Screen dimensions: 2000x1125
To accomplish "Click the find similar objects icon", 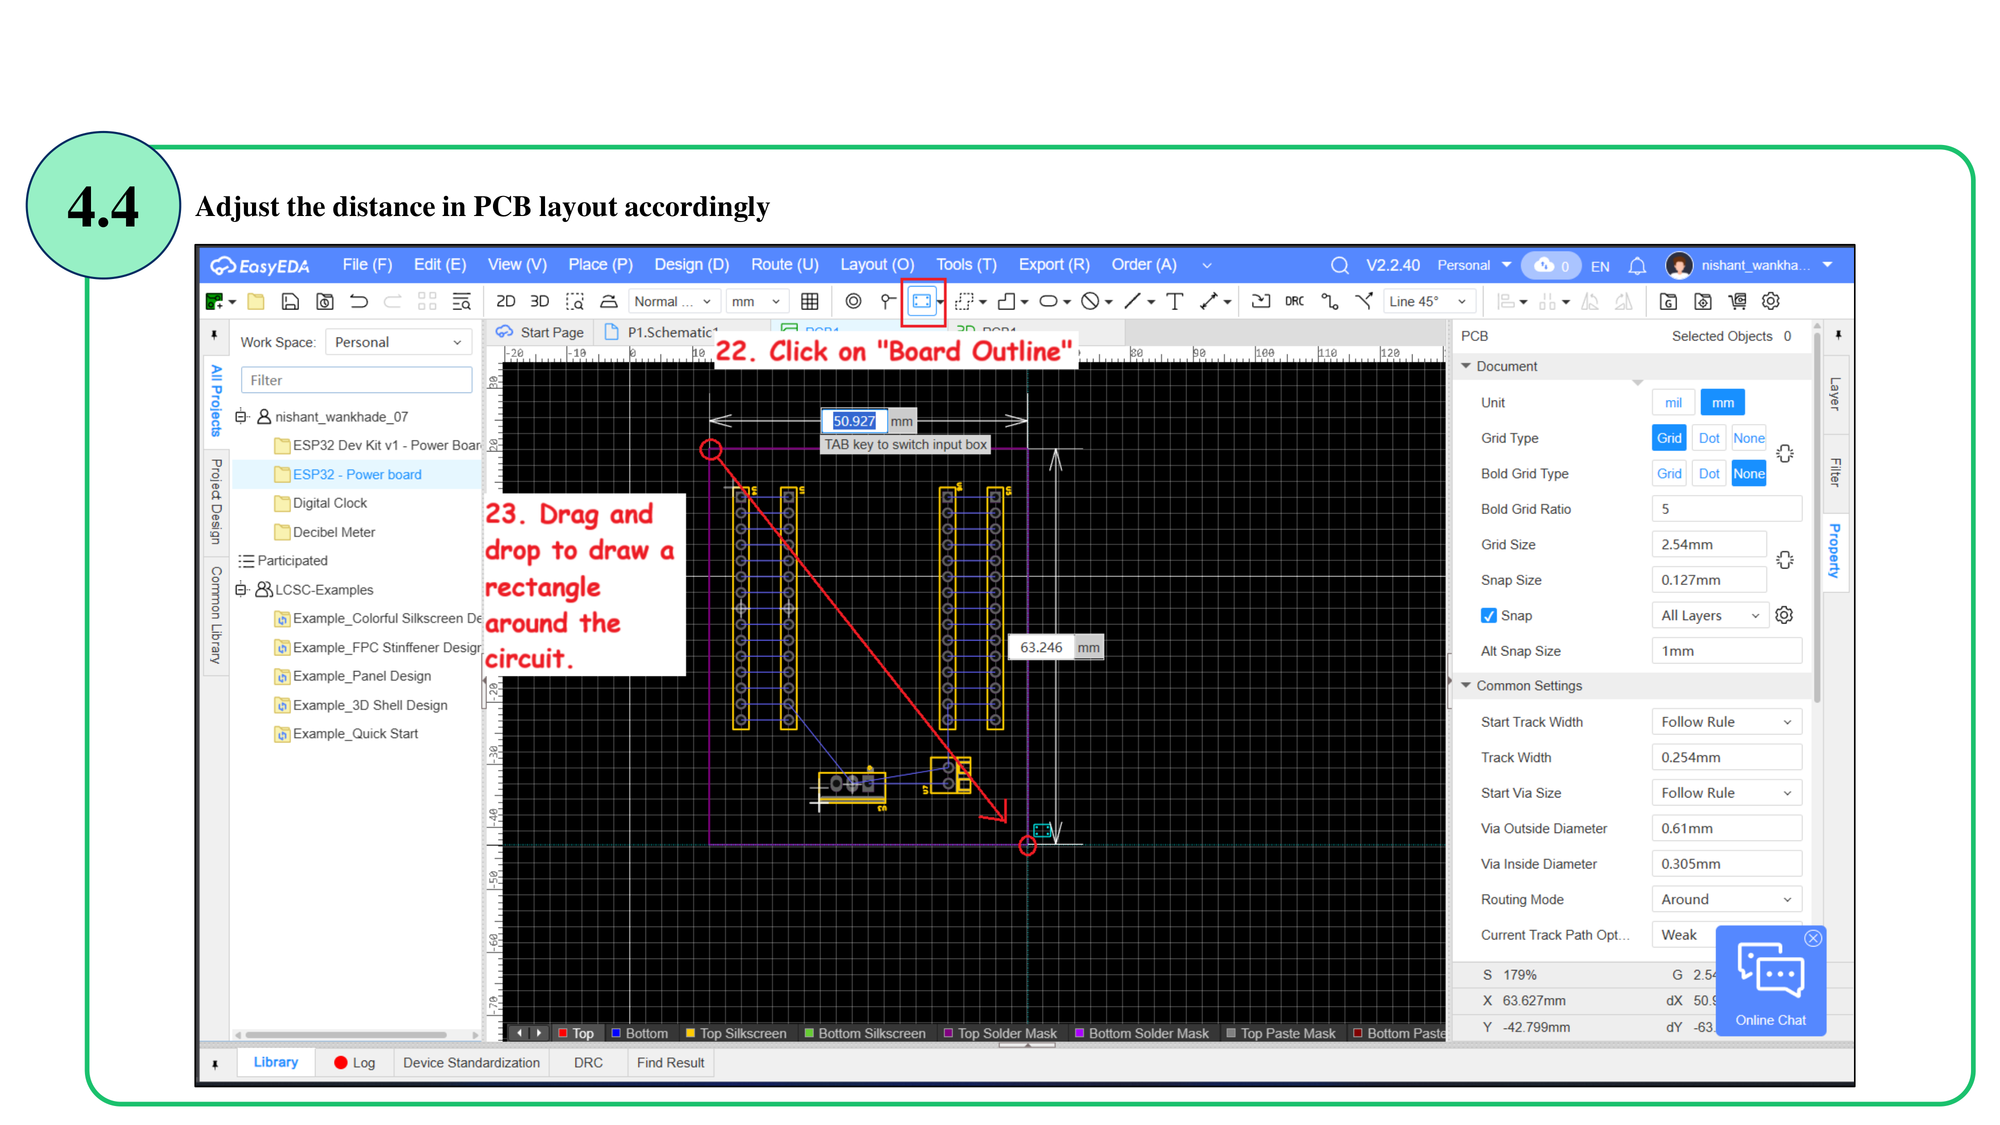I will tap(462, 301).
